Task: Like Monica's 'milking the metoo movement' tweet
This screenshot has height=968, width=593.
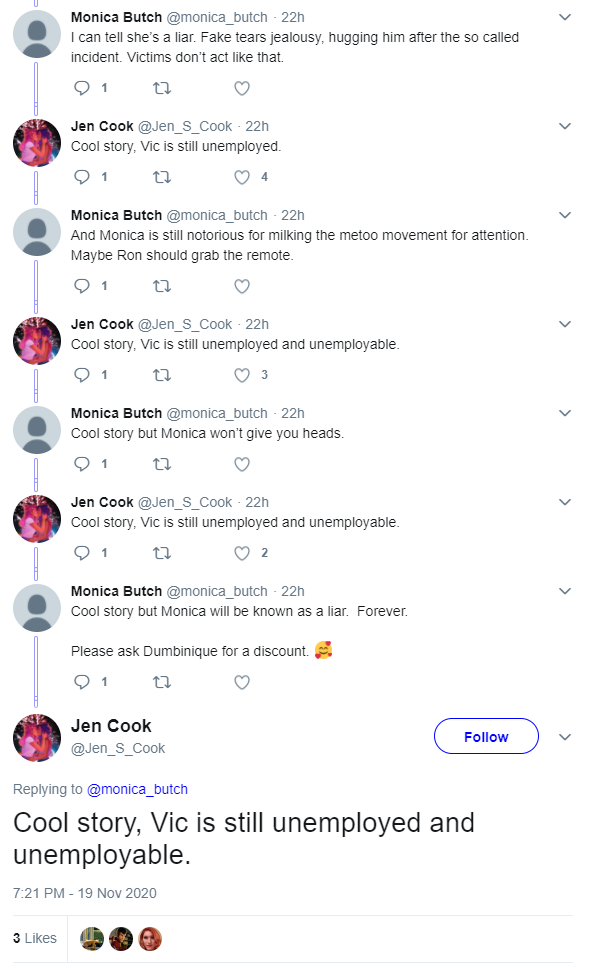Action: [x=242, y=286]
